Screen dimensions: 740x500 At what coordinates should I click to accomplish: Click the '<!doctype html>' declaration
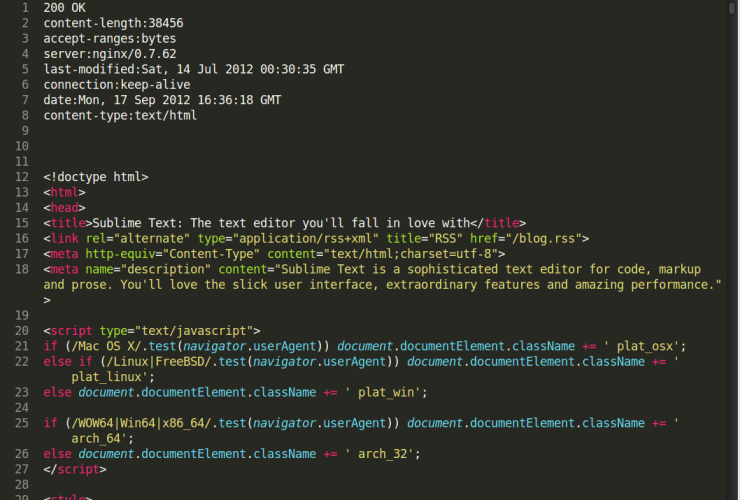pos(96,176)
